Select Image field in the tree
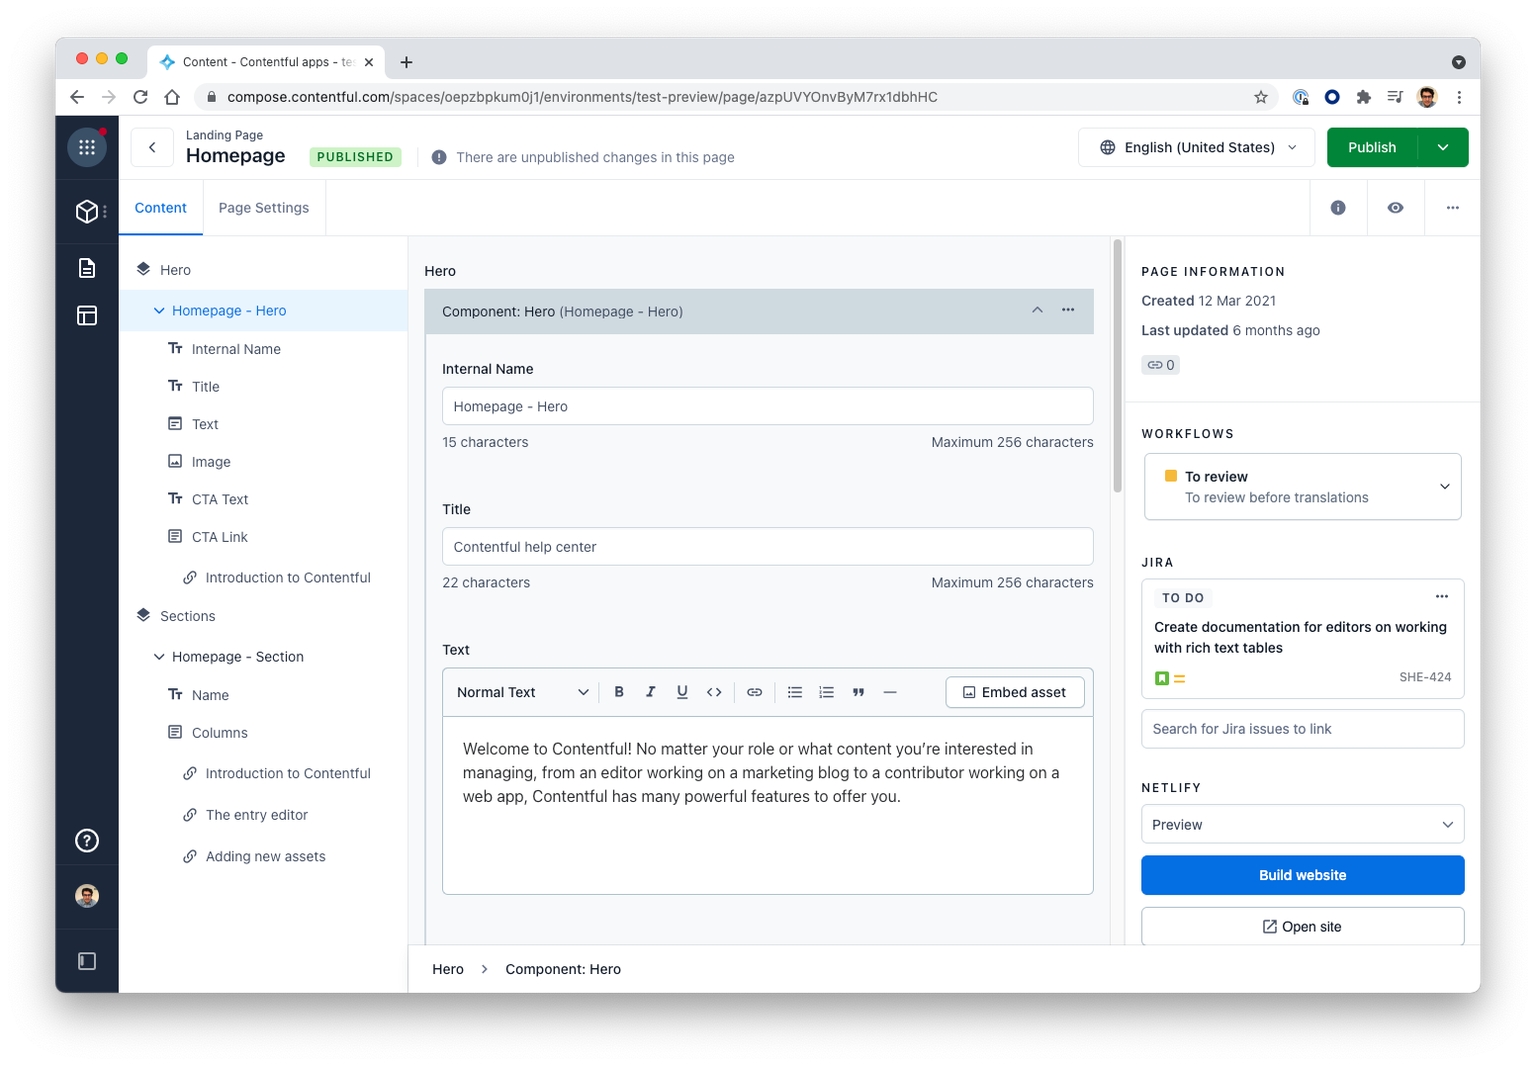Viewport: 1536px width, 1066px height. [x=211, y=462]
